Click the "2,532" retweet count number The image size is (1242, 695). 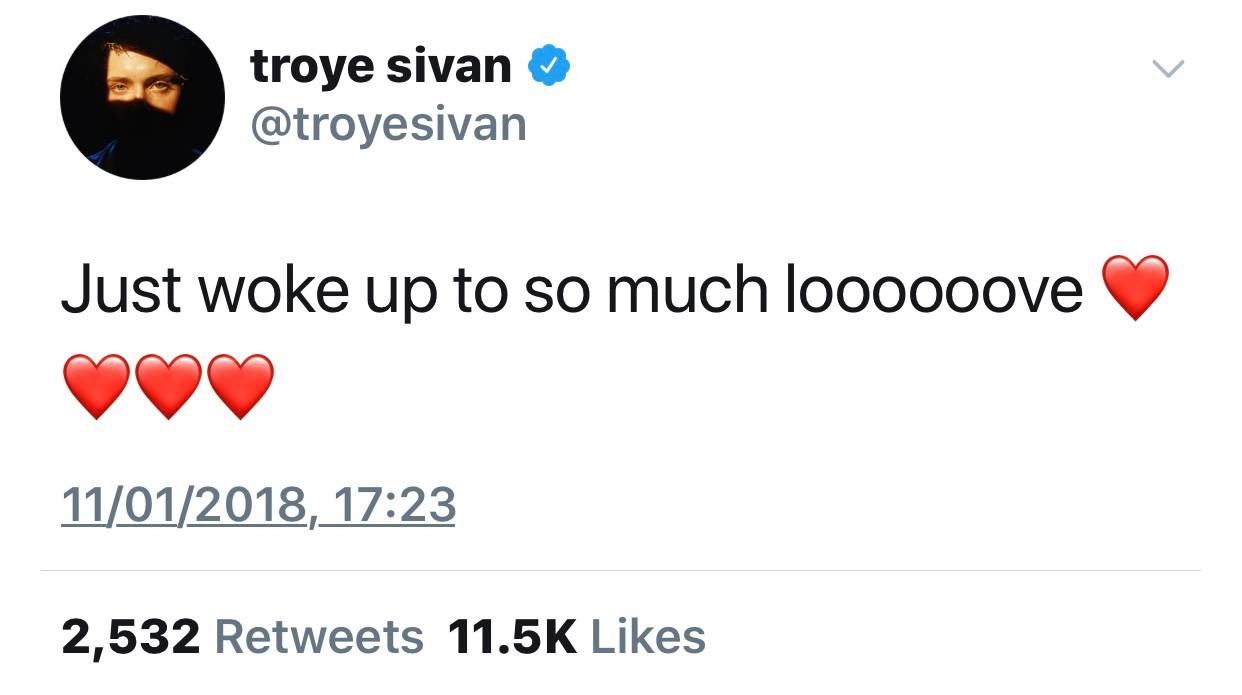click(130, 637)
